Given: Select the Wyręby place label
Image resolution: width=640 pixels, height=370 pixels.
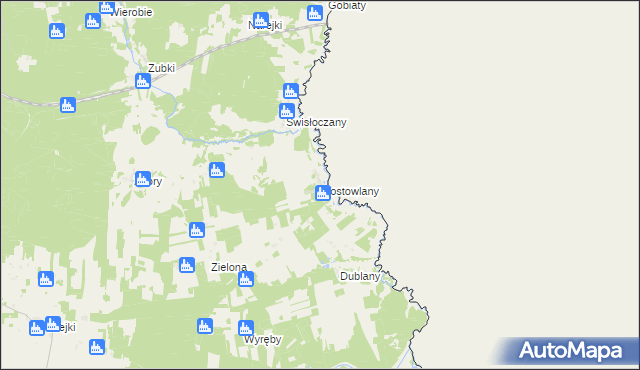Looking at the screenshot, I should (x=263, y=339).
